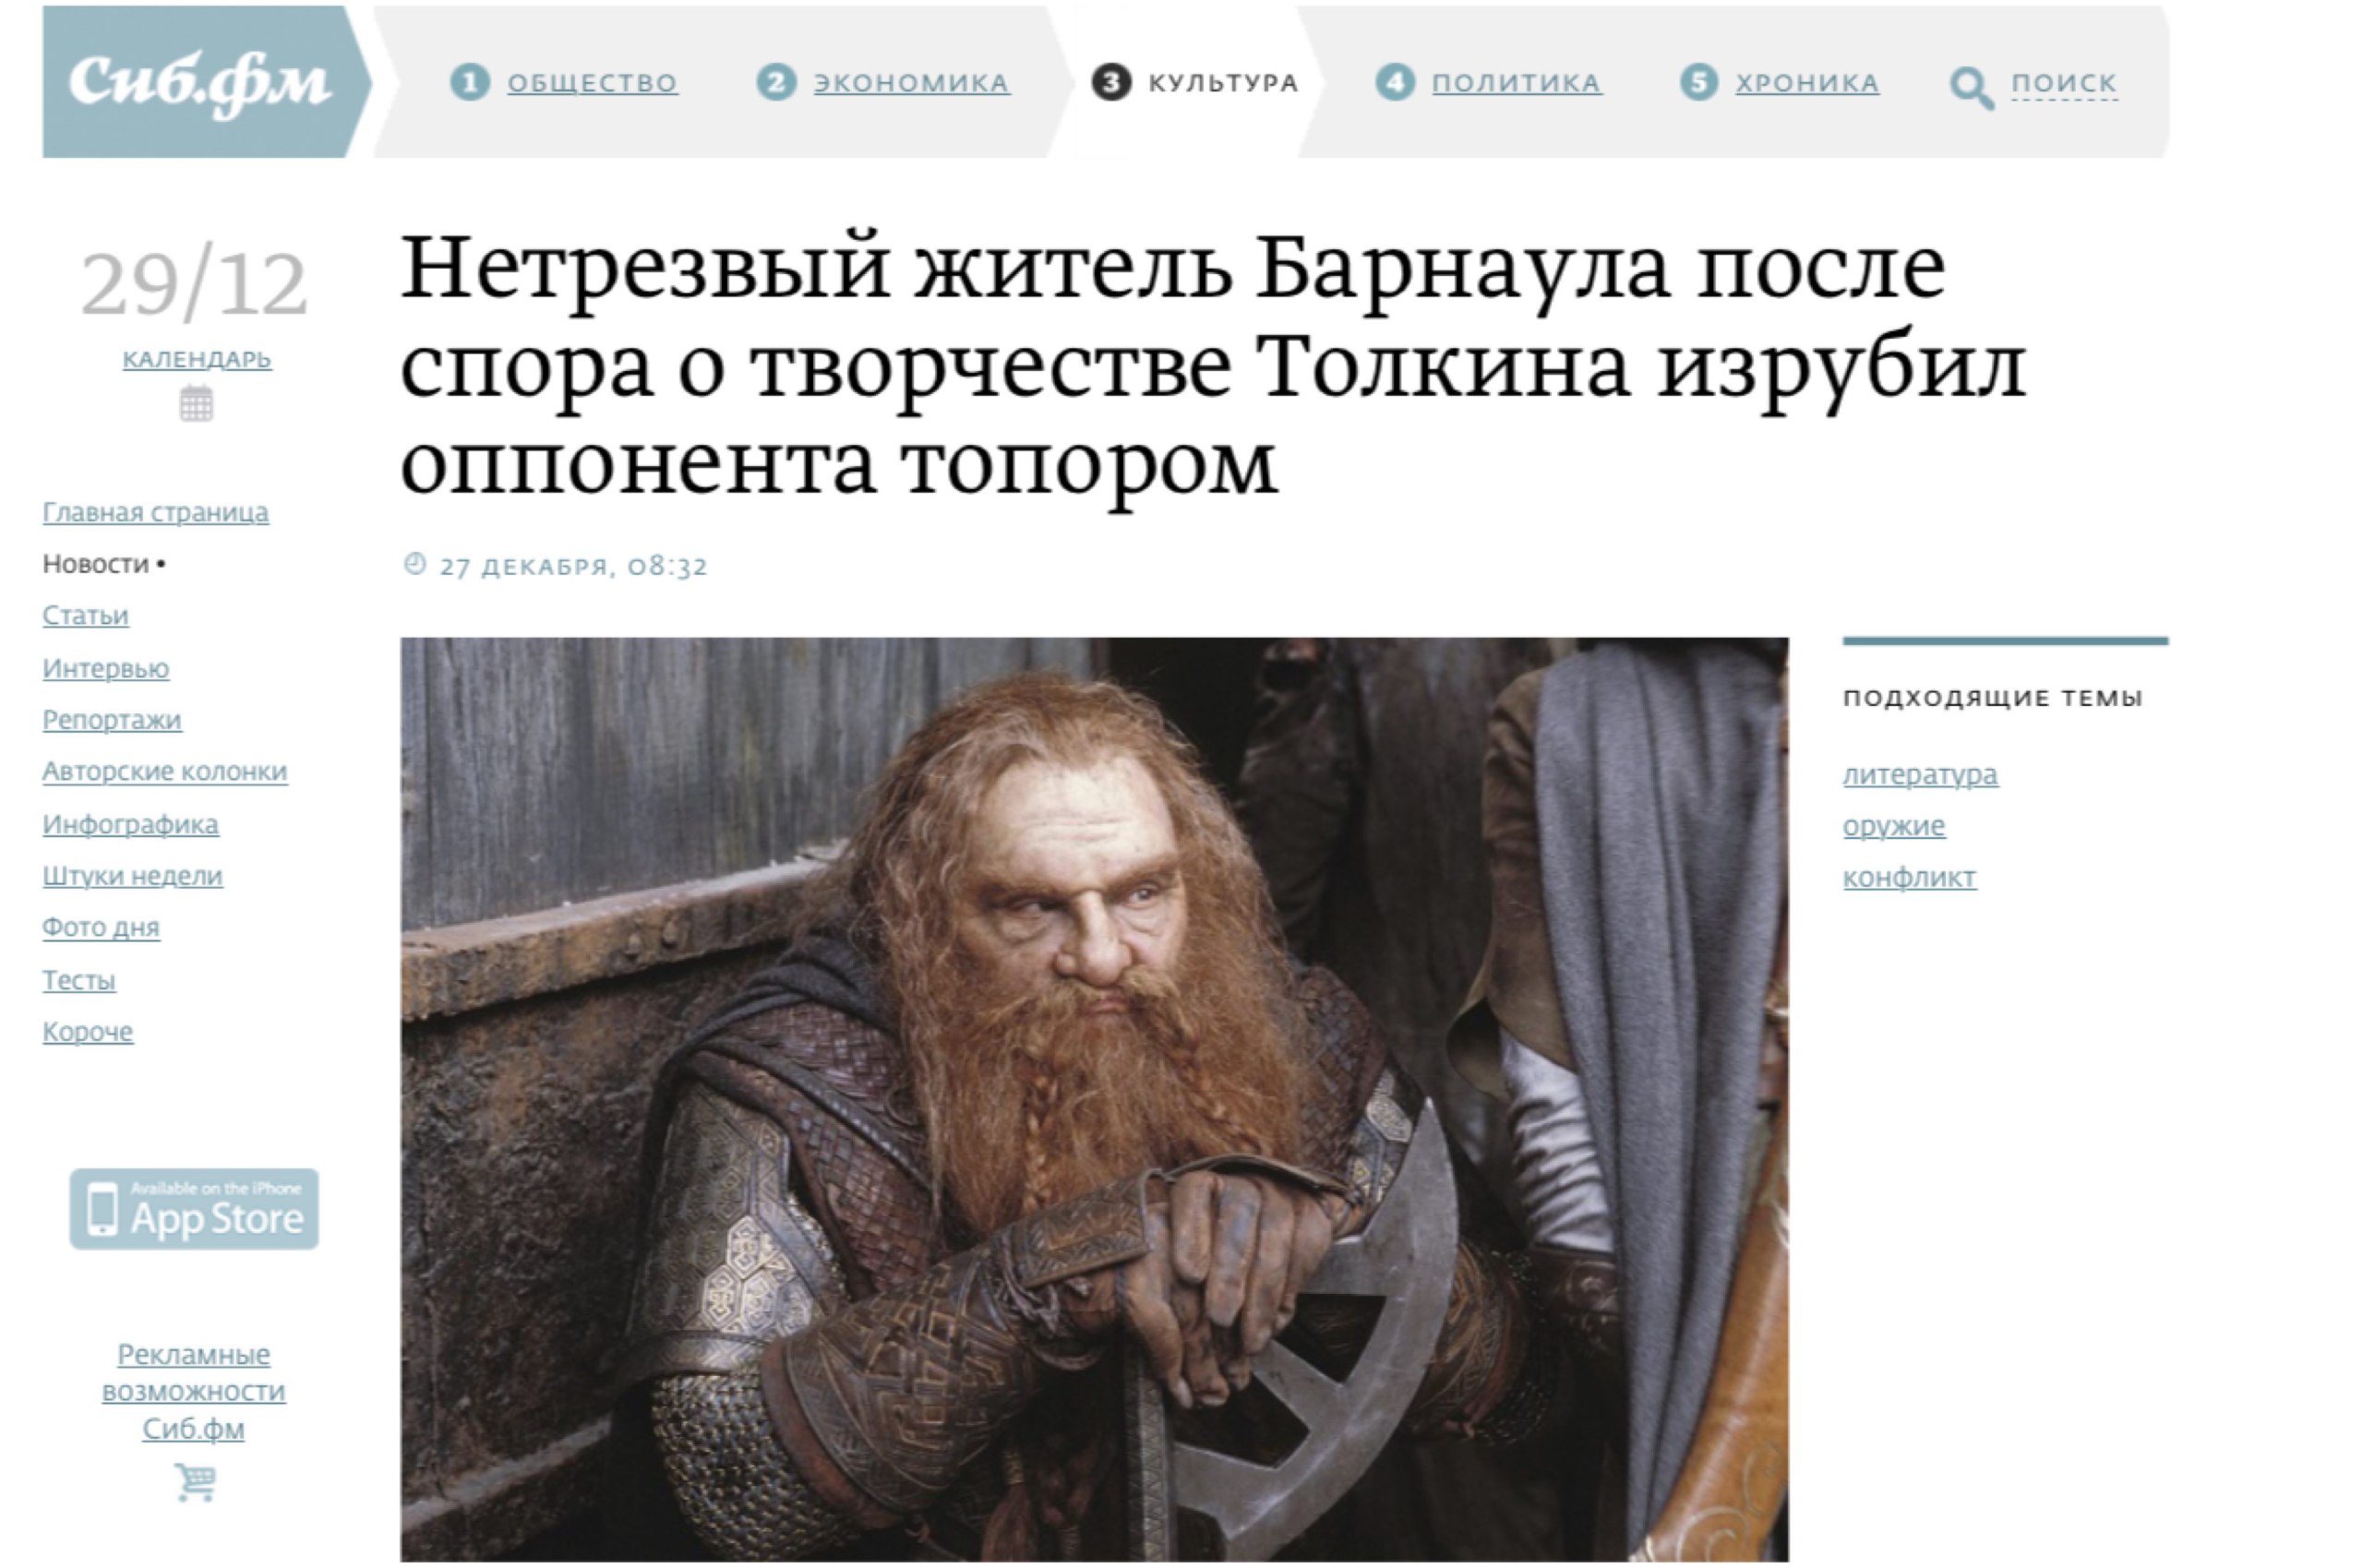
Task: Click the number 2 circle icon beside Экономика
Action: (776, 82)
